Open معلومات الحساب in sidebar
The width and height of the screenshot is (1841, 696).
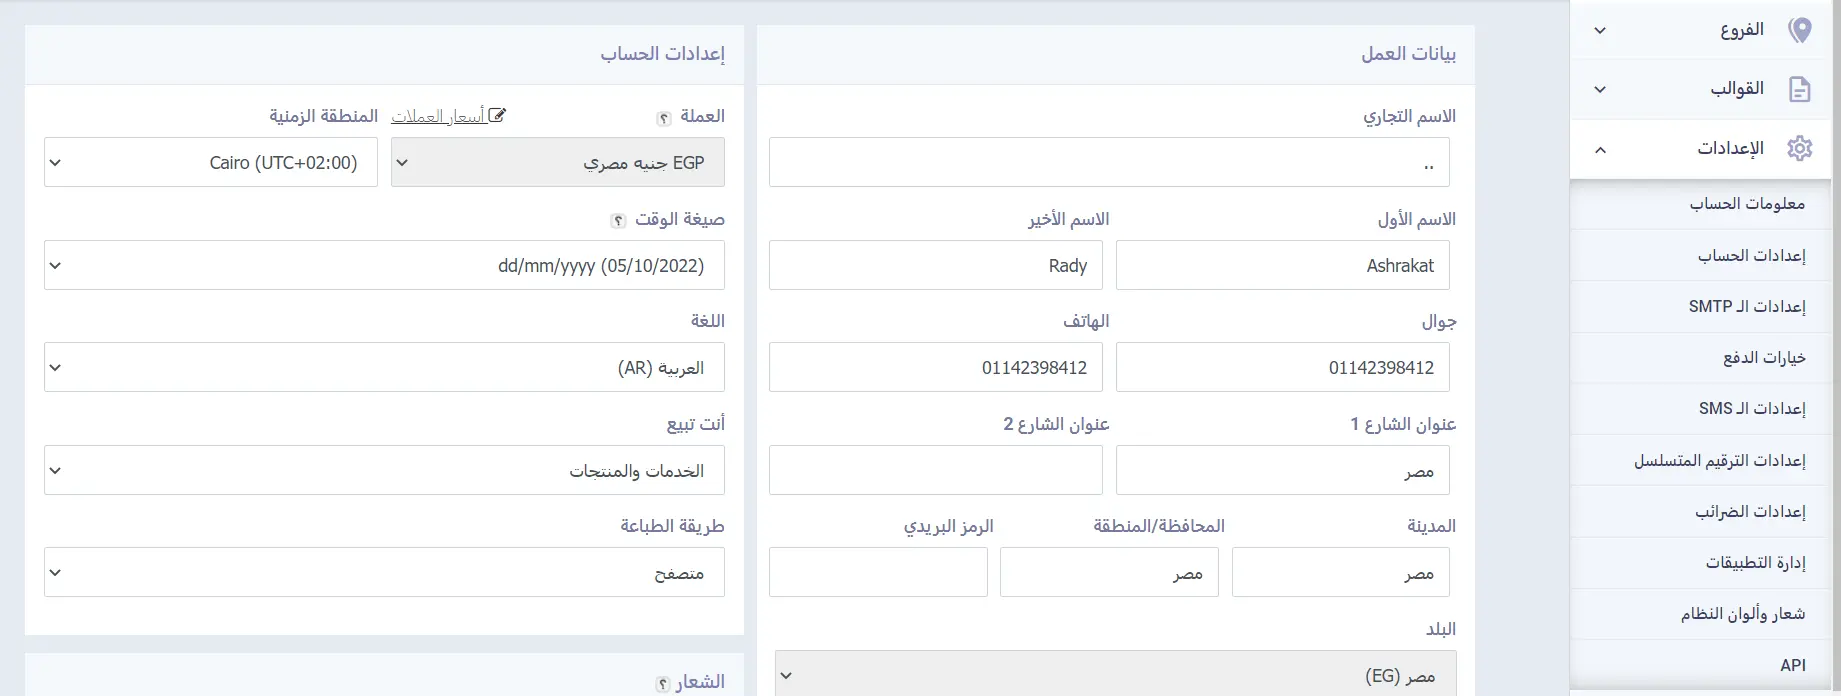(1747, 204)
